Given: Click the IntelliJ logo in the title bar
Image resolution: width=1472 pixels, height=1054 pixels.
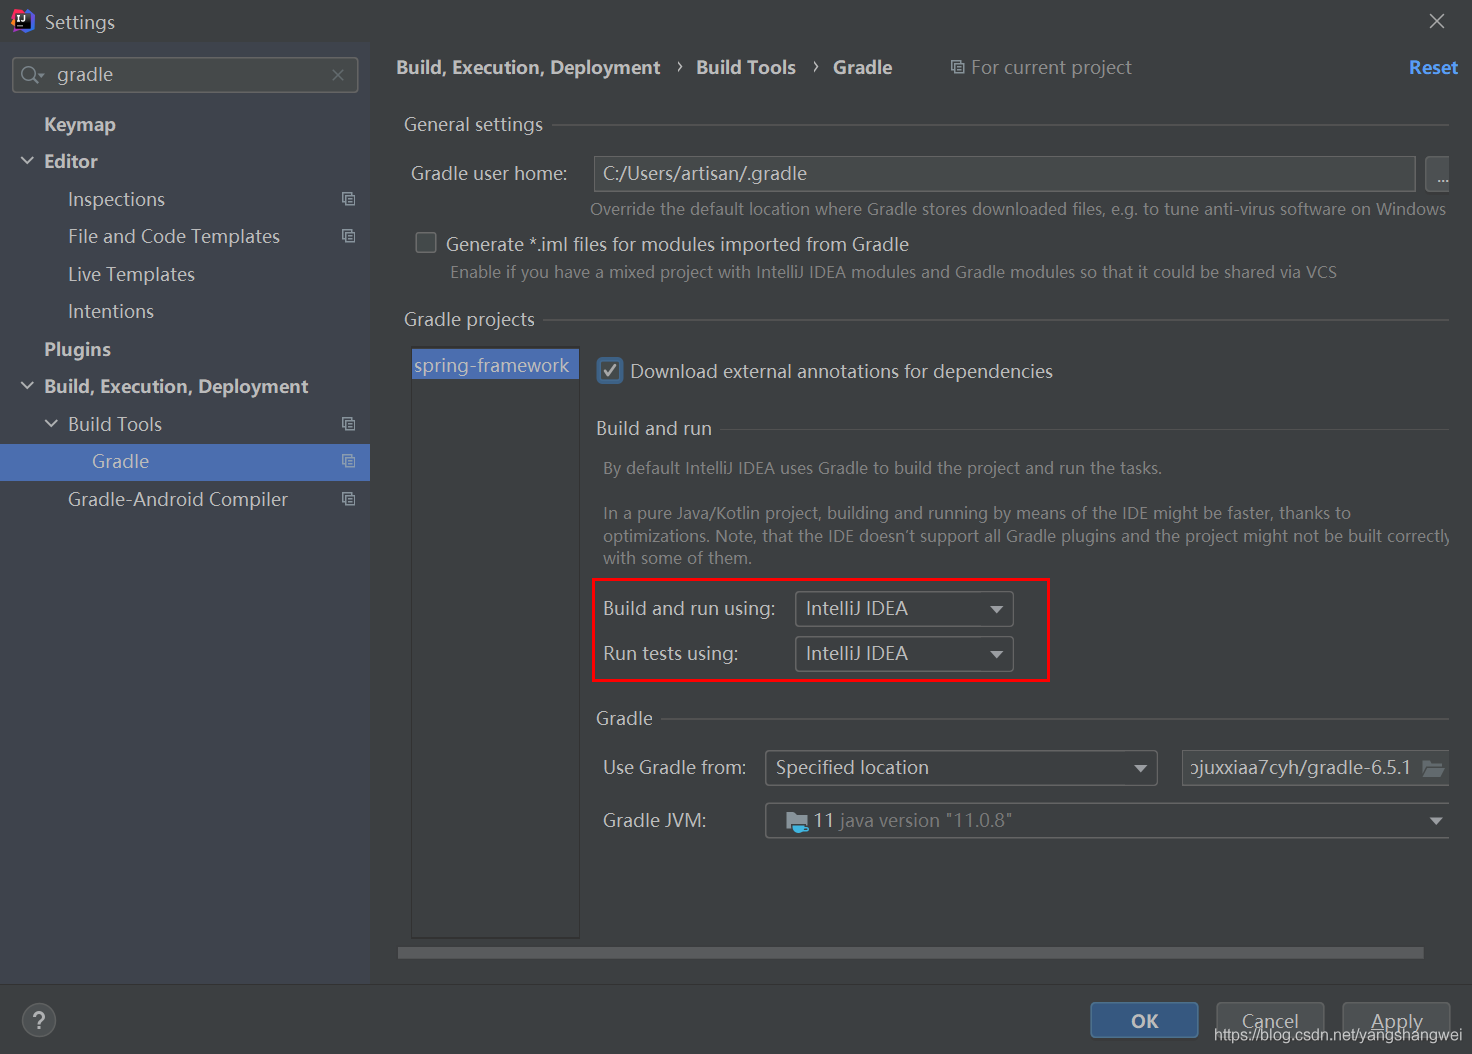Looking at the screenshot, I should 22,21.
